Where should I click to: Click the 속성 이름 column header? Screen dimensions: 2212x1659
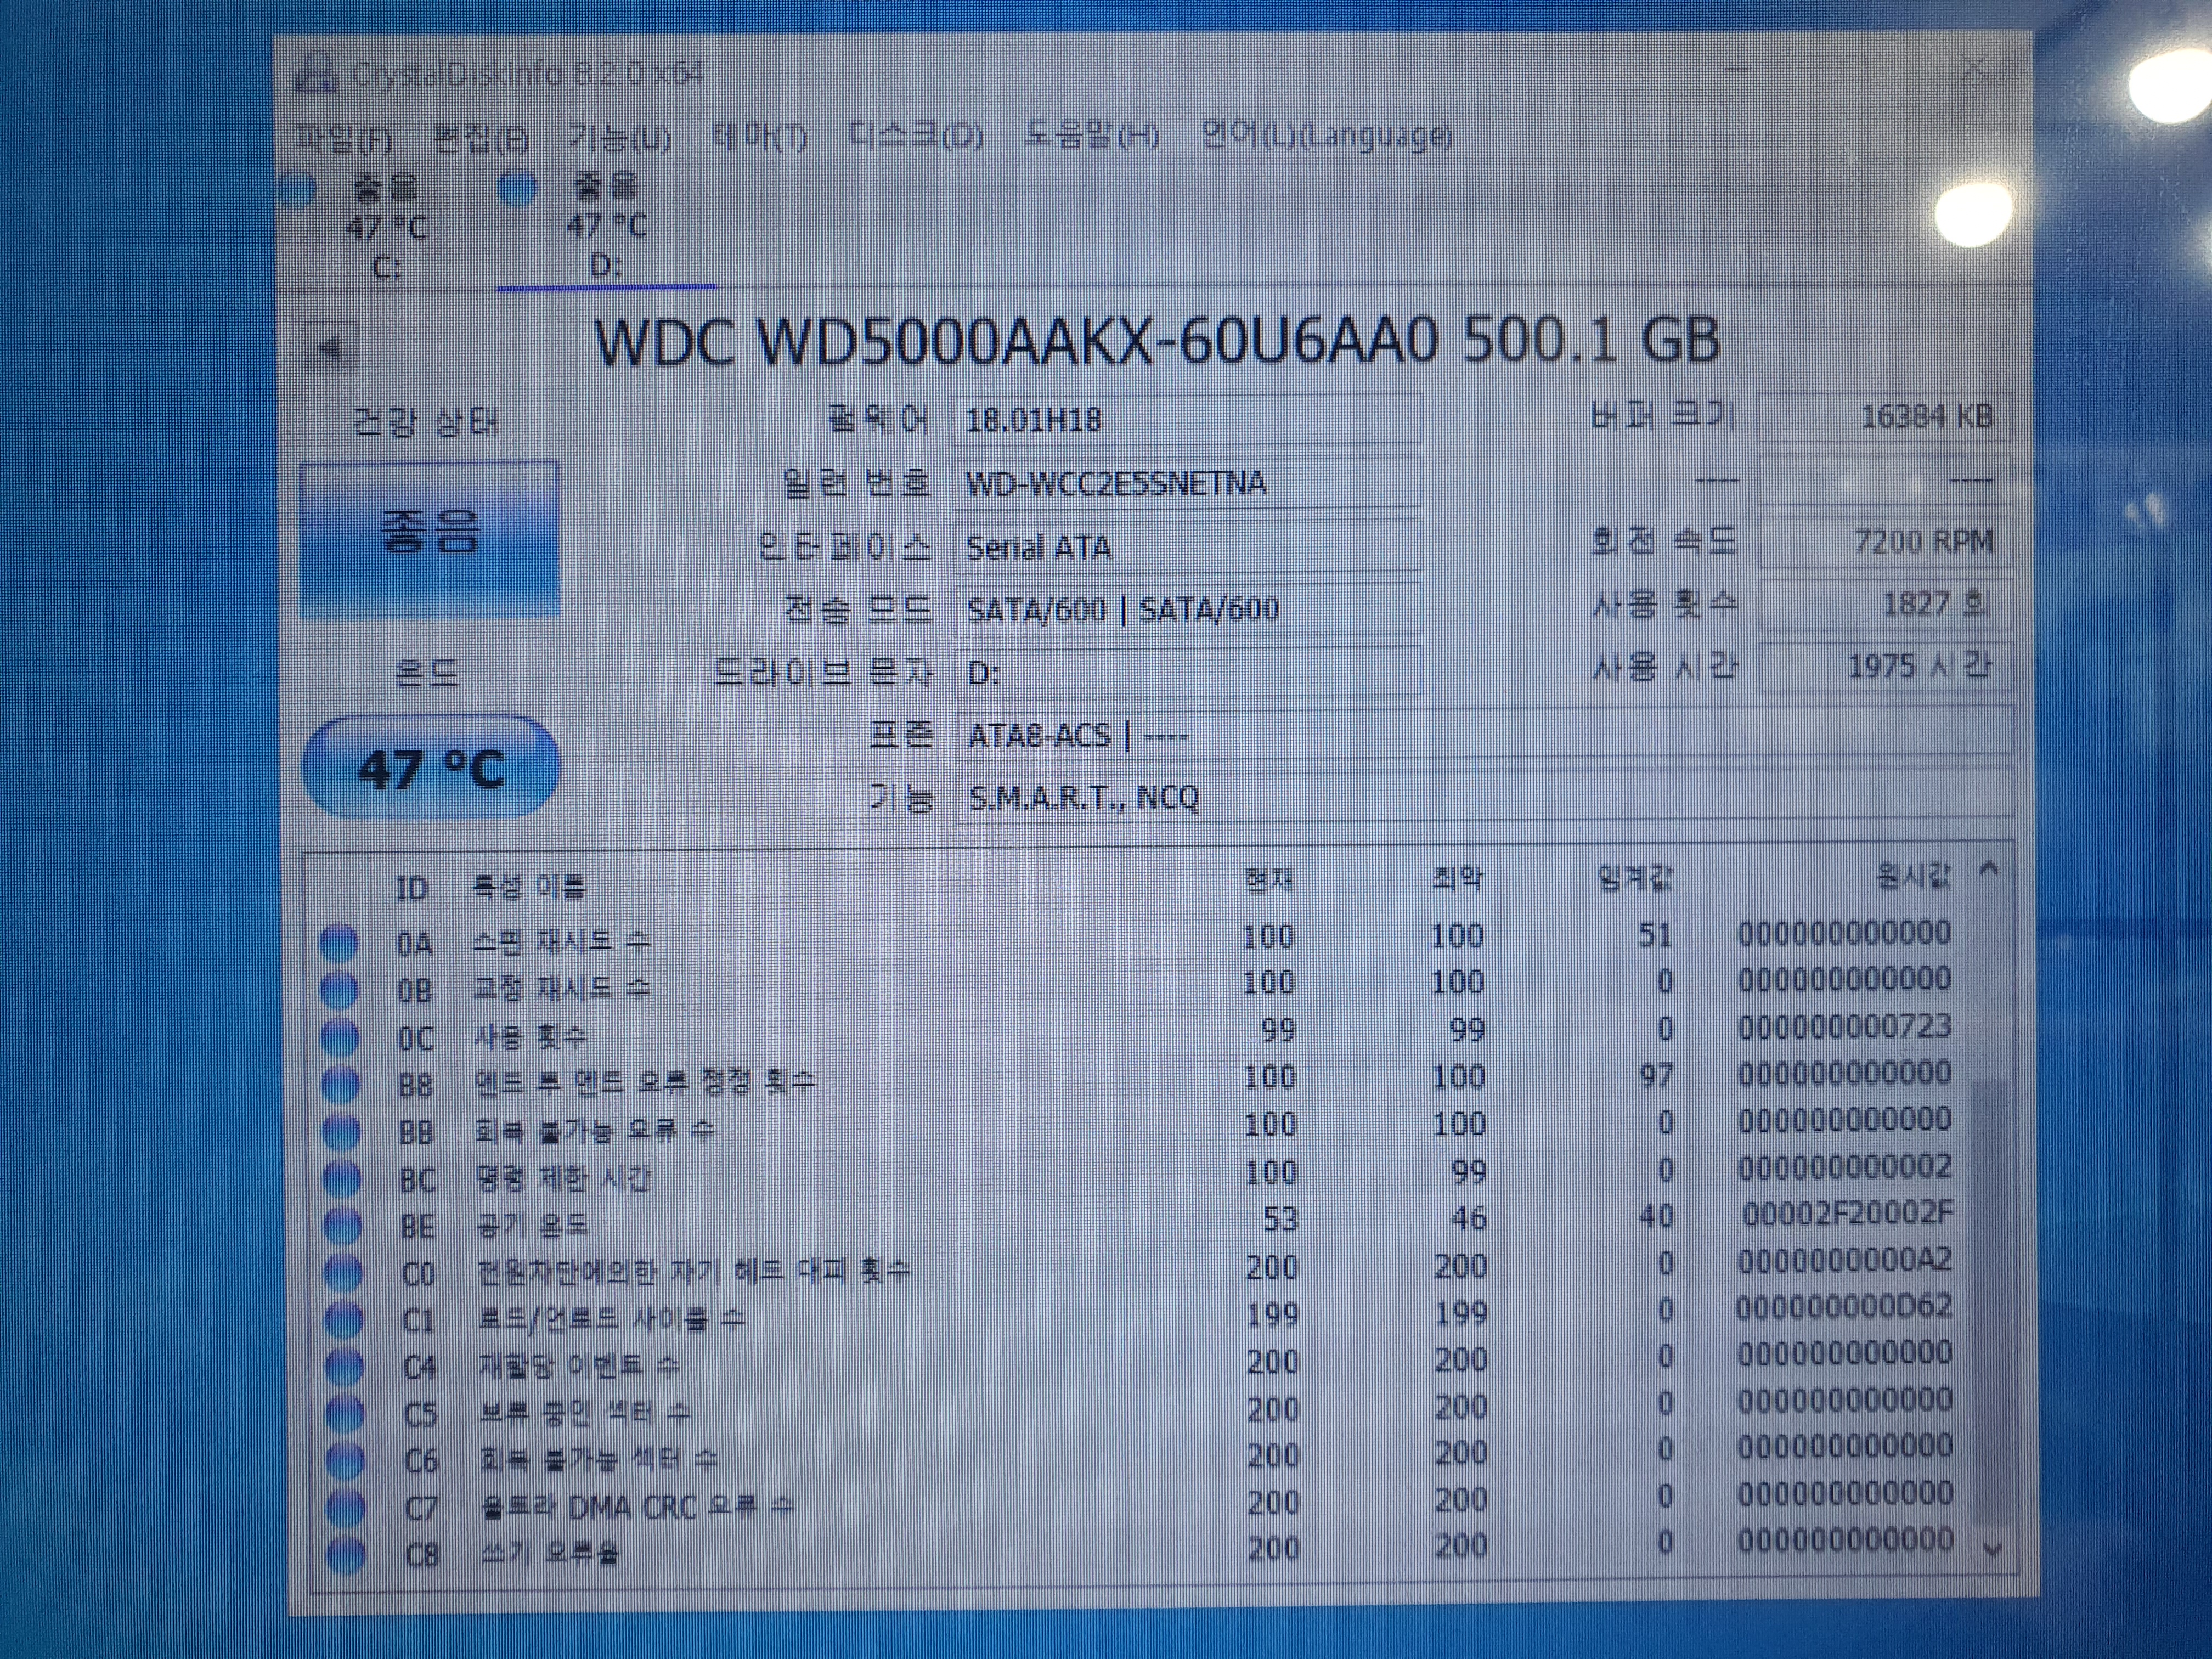coord(529,886)
